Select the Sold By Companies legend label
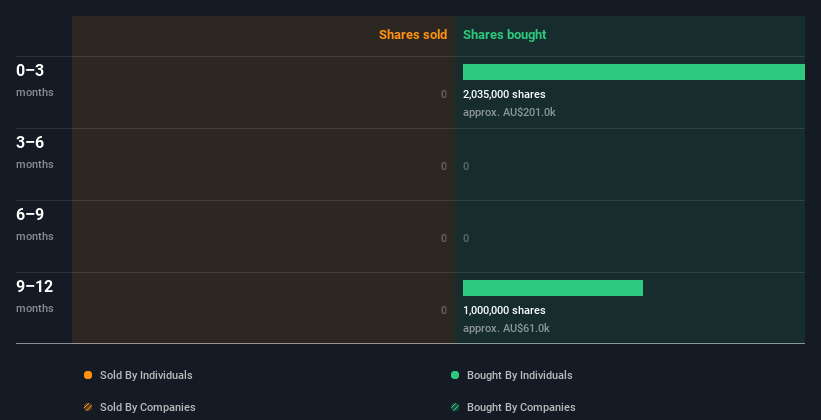This screenshot has width=821, height=420. click(148, 407)
